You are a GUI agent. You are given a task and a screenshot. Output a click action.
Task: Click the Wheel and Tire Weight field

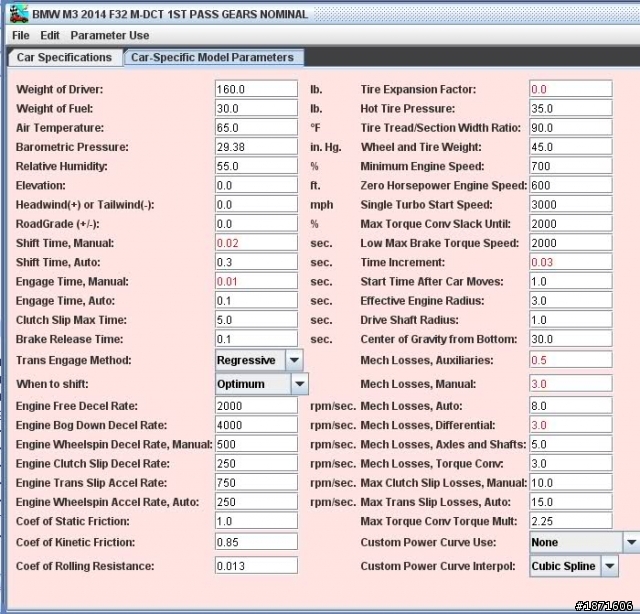tap(571, 147)
